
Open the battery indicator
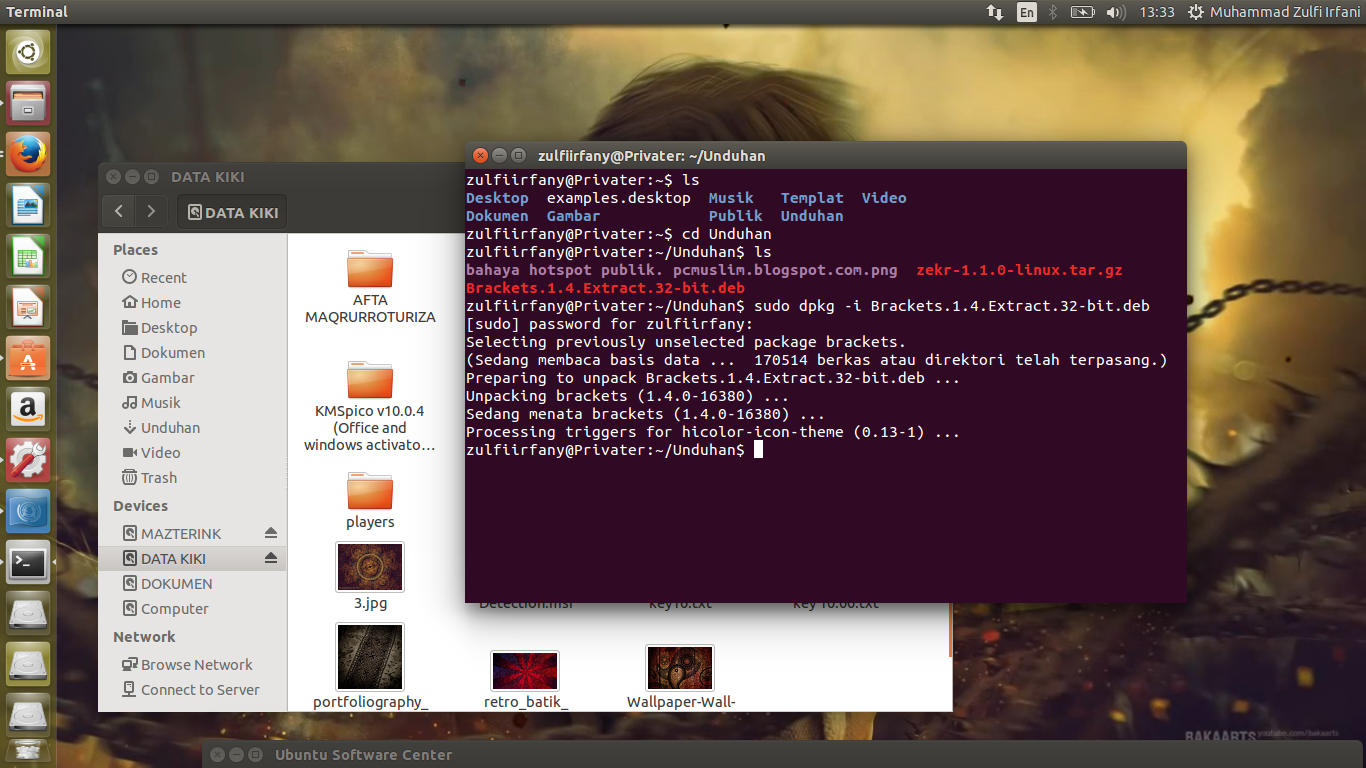click(x=1082, y=12)
